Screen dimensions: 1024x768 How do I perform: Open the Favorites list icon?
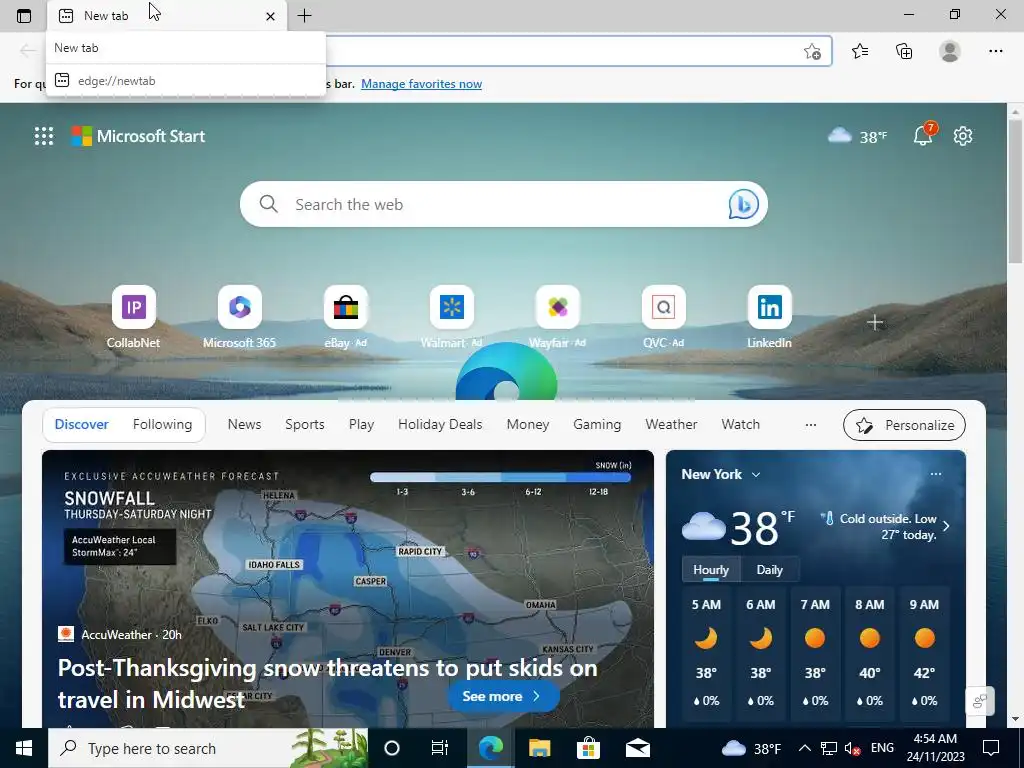[x=860, y=51]
